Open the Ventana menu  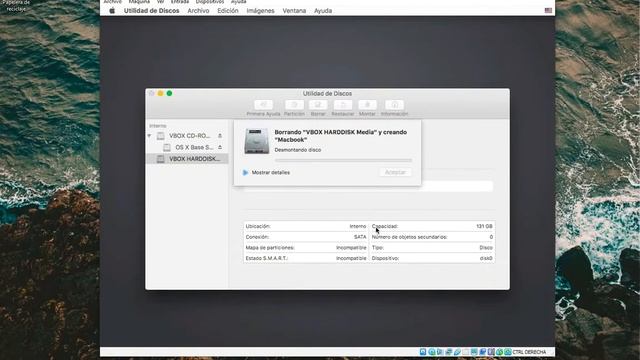click(x=294, y=11)
